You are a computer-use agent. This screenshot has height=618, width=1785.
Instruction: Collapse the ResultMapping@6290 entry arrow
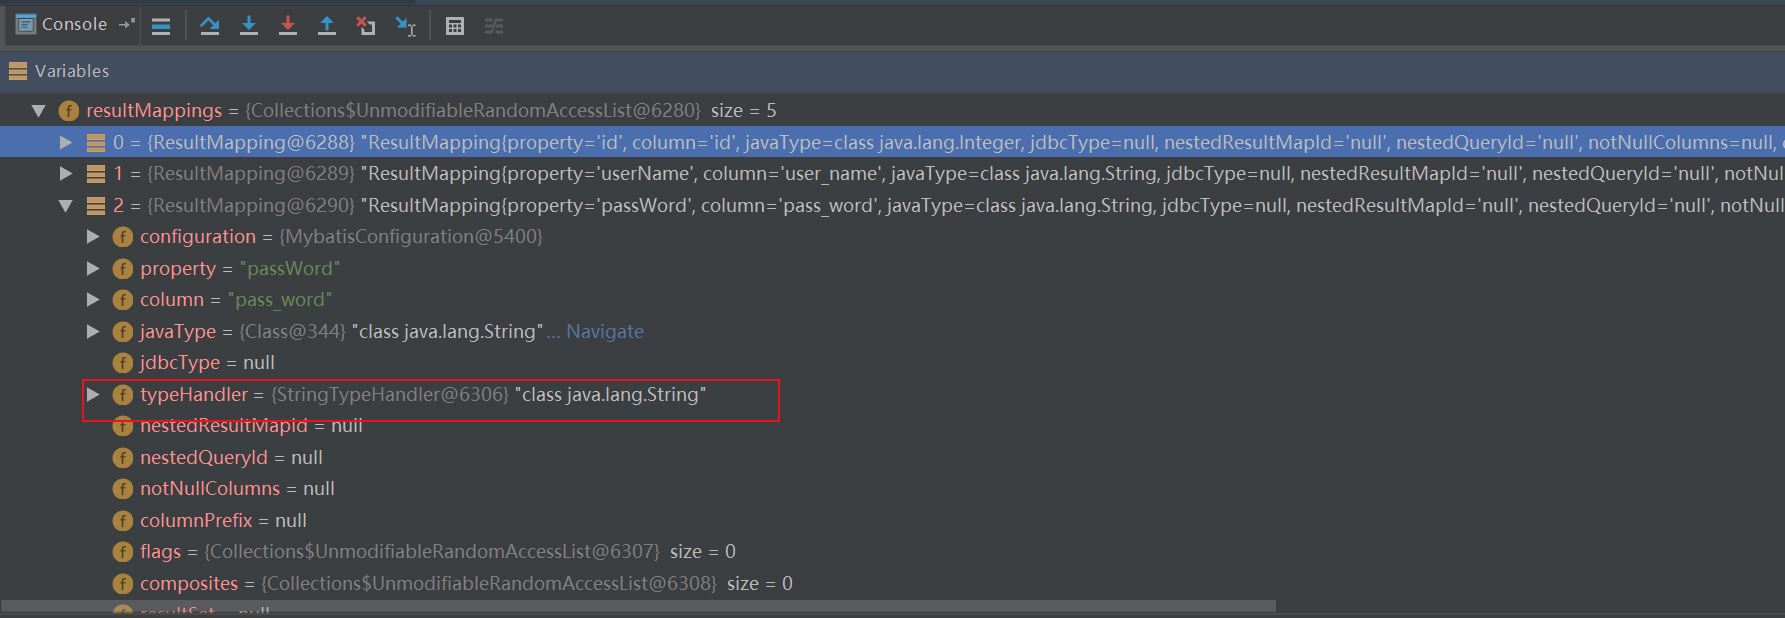tap(66, 206)
